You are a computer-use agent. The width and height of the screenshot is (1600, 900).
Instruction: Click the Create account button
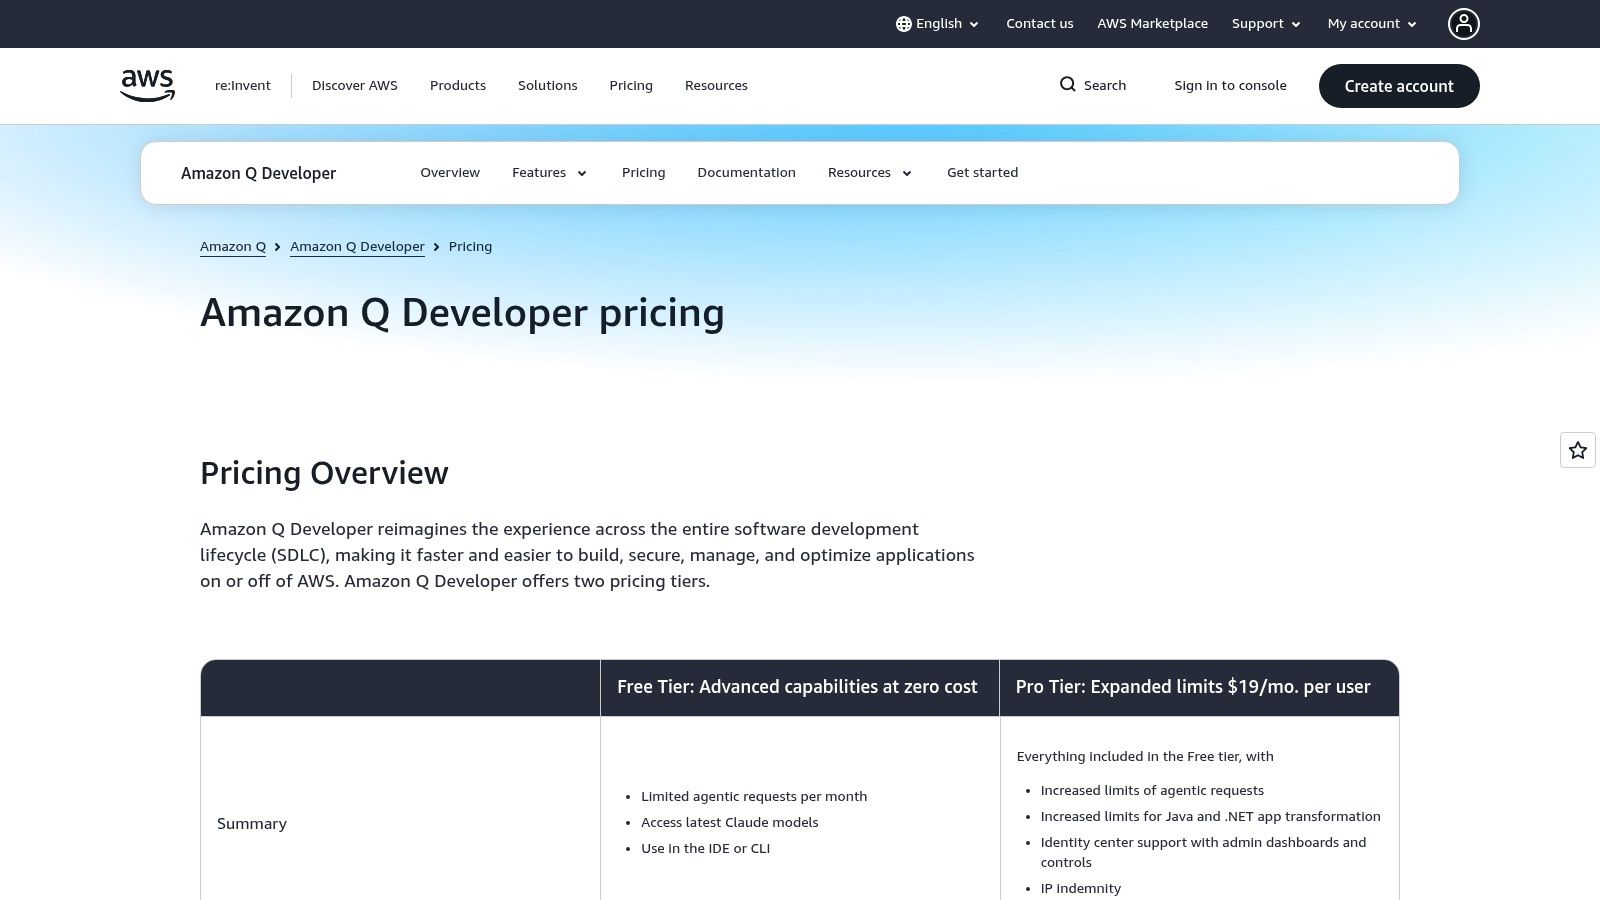[x=1399, y=86]
